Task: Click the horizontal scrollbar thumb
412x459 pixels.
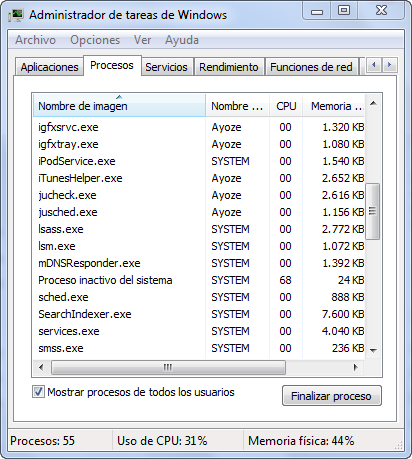Action: click(168, 367)
